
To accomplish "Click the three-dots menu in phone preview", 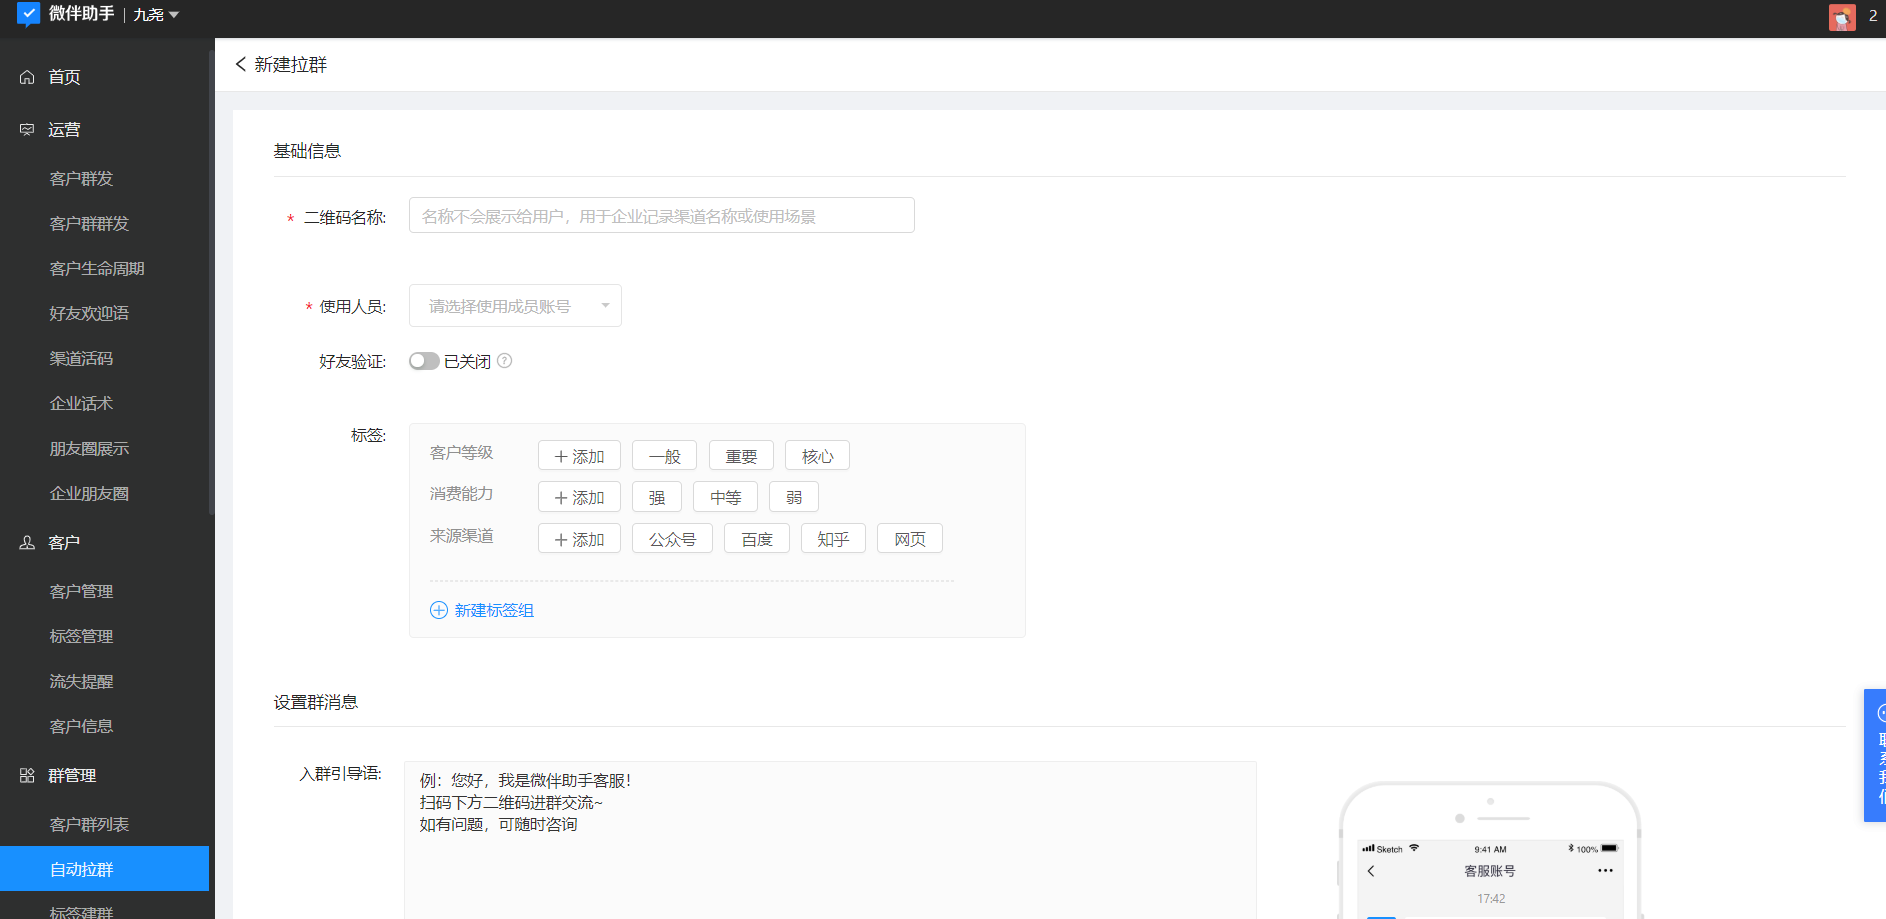I will [x=1605, y=871].
